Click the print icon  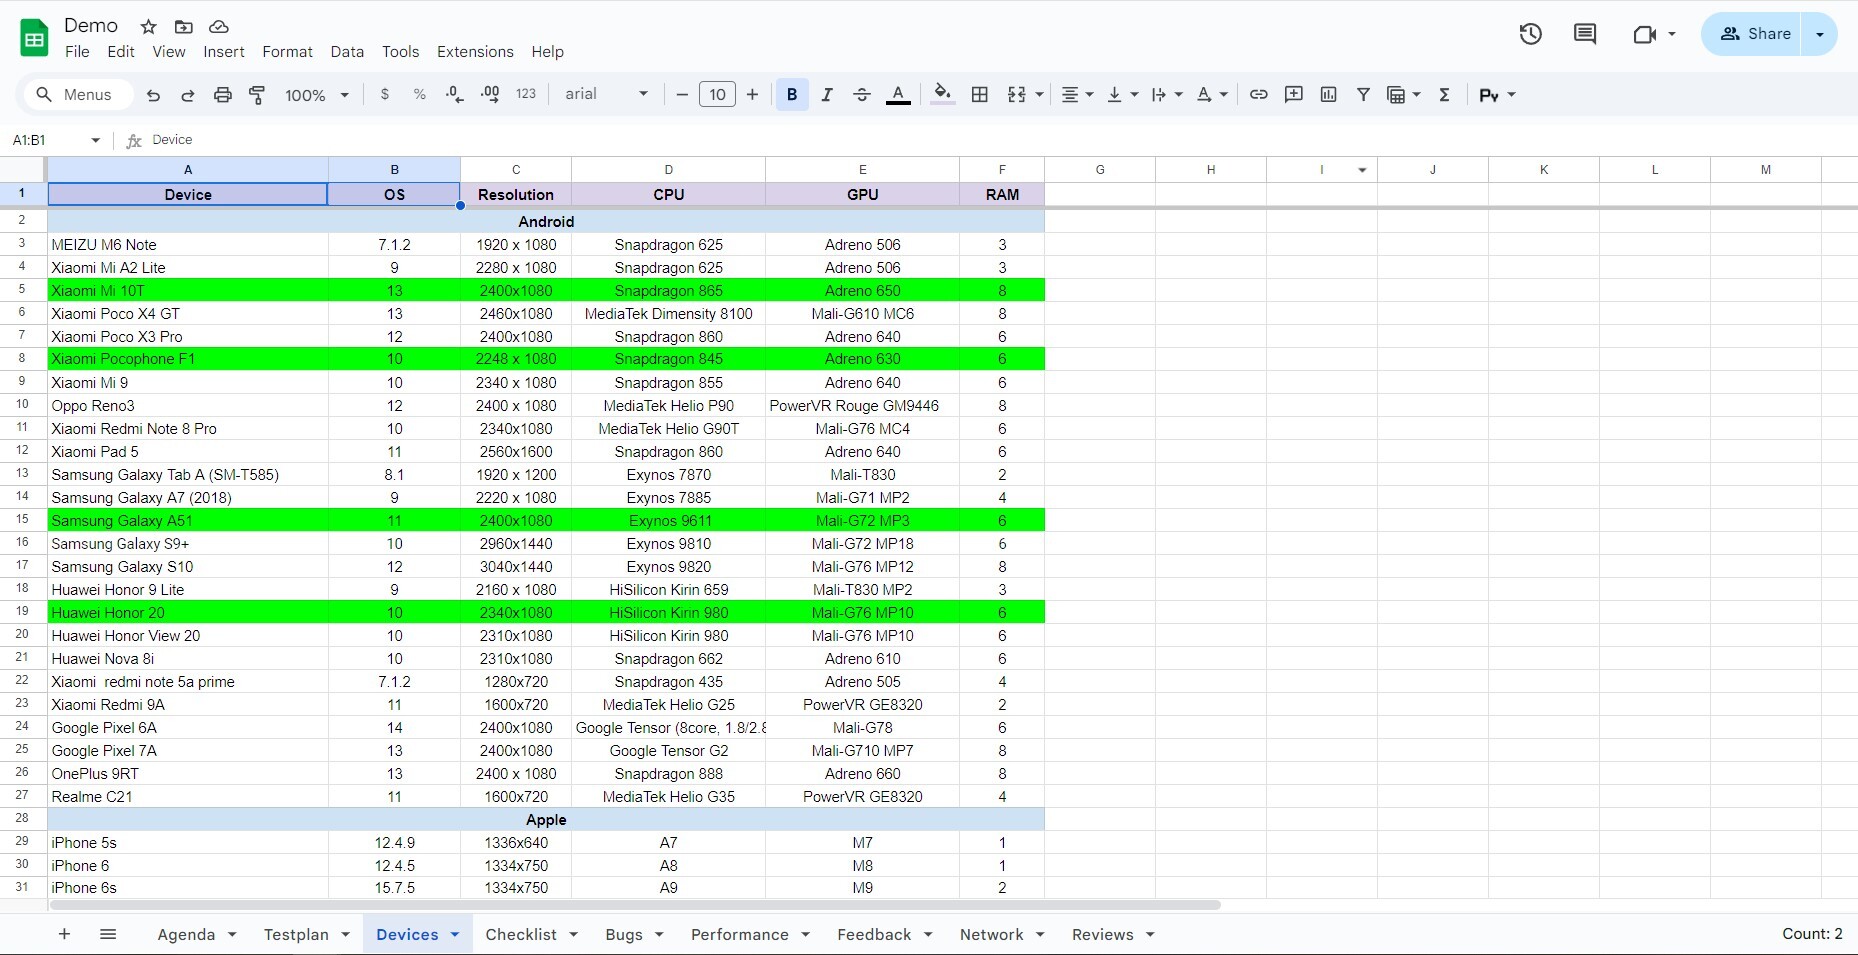coord(222,95)
